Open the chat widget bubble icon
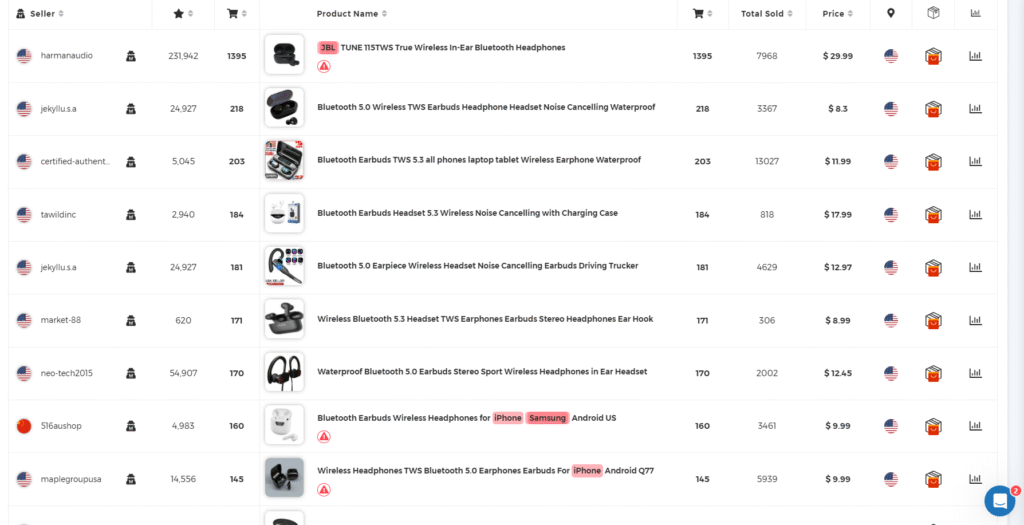Image resolution: width=1024 pixels, height=525 pixels. 999,500
